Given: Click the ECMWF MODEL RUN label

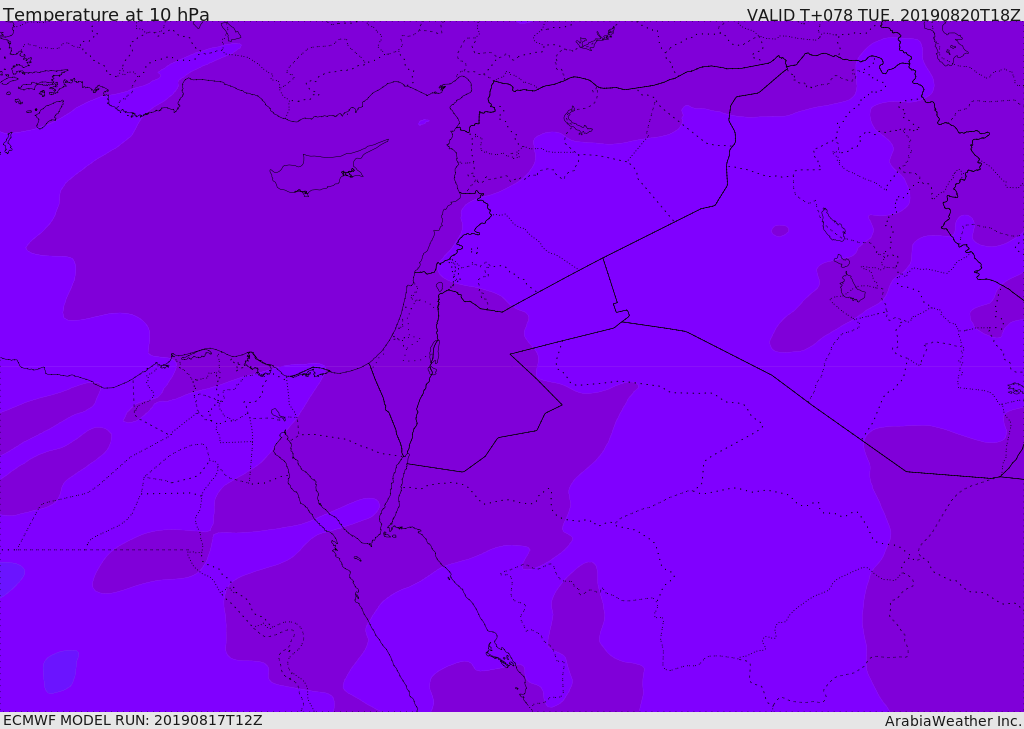Looking at the screenshot, I should click(x=132, y=720).
